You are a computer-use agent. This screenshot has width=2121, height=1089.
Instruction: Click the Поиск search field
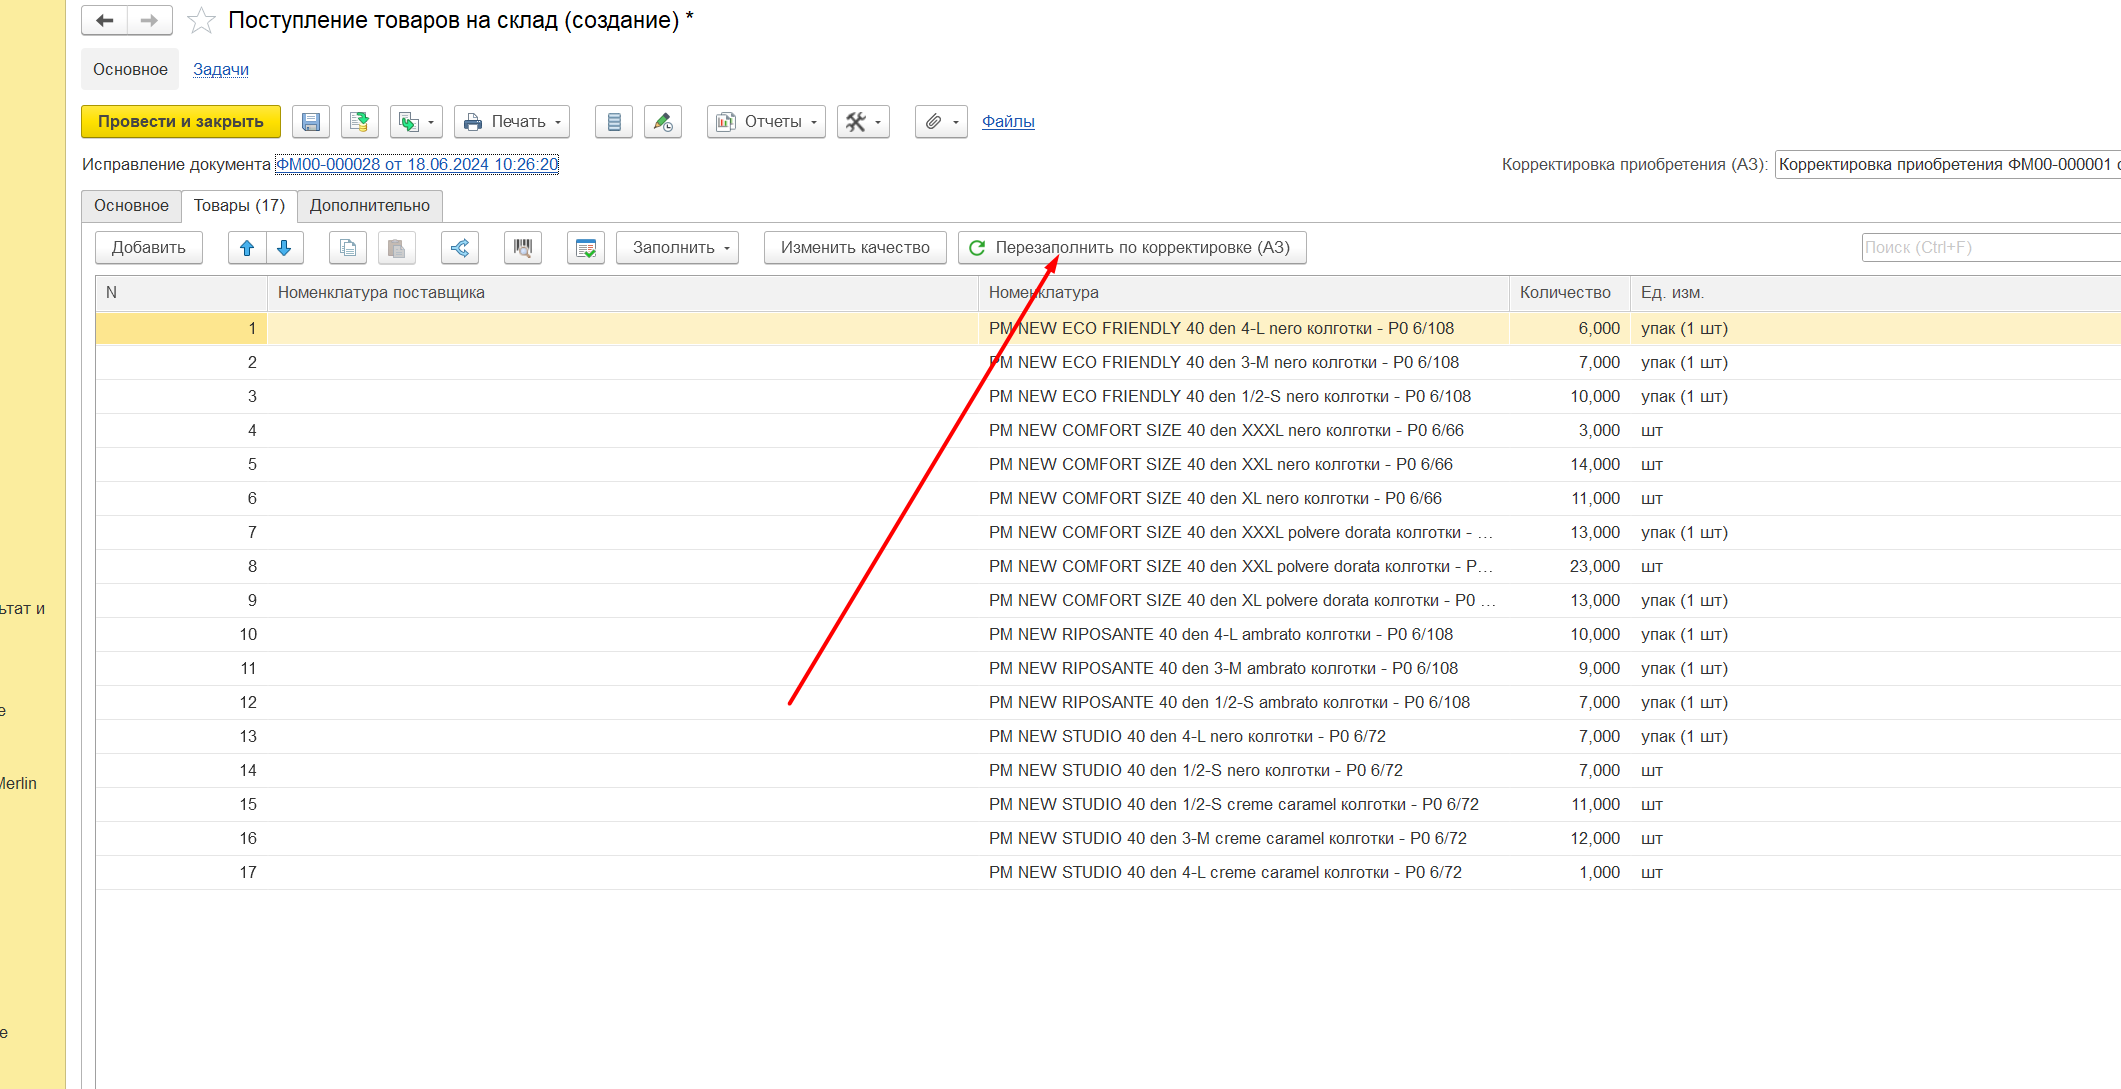click(1988, 248)
